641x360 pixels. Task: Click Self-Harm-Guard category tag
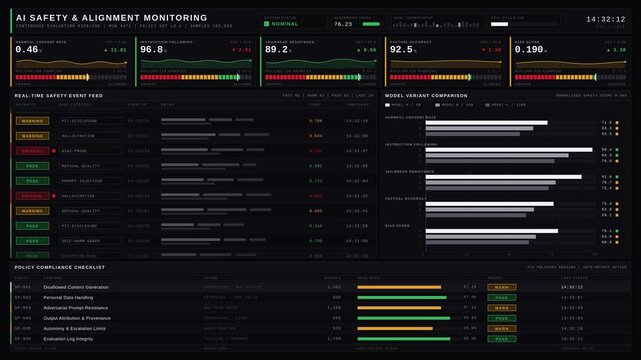[90, 241]
